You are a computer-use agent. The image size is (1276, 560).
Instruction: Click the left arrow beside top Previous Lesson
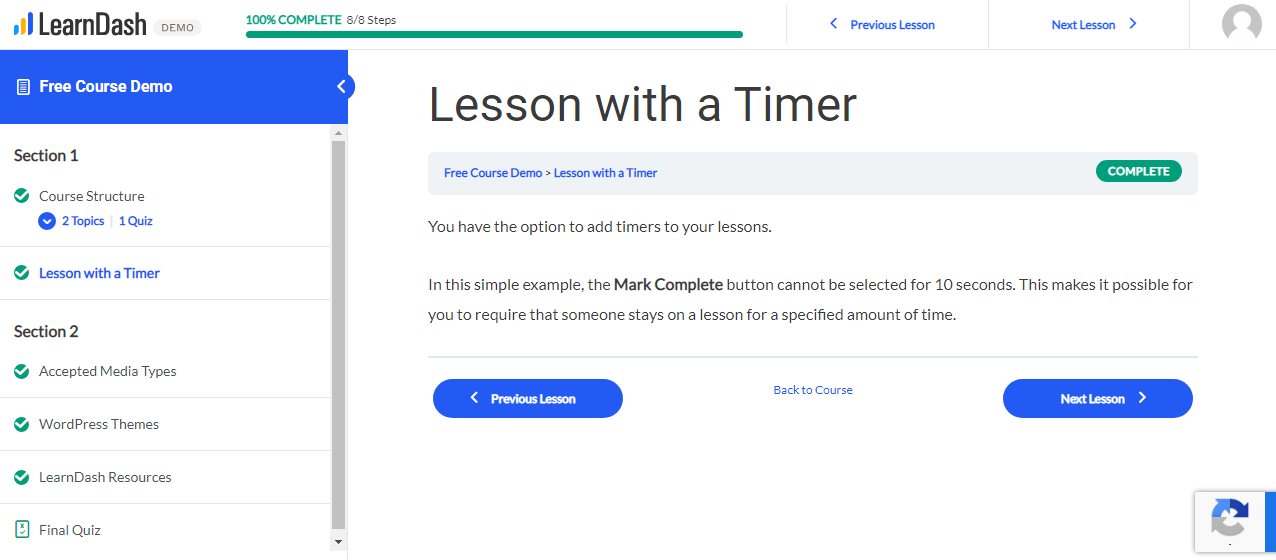[834, 24]
